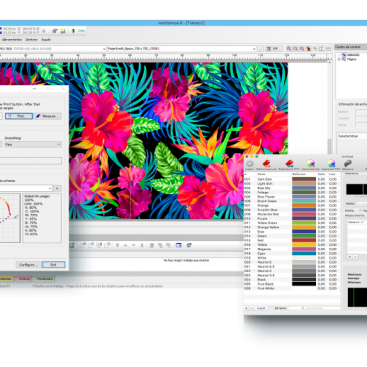Open the Measure instrument icon in color window
Image resolution: width=367 pixels, height=367 pixels.
pyautogui.click(x=347, y=164)
